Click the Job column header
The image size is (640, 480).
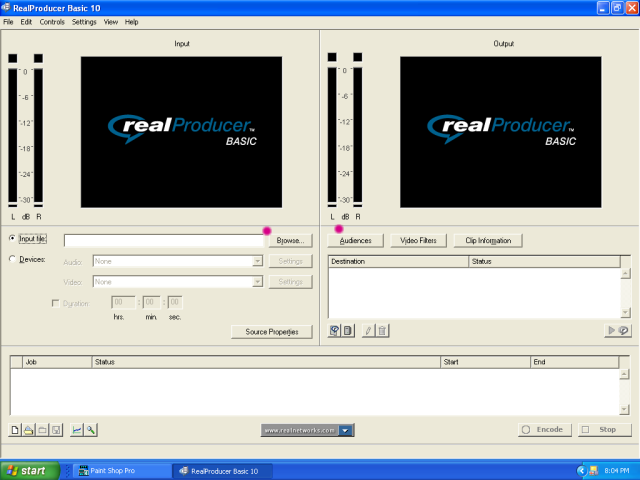[x=57, y=362]
